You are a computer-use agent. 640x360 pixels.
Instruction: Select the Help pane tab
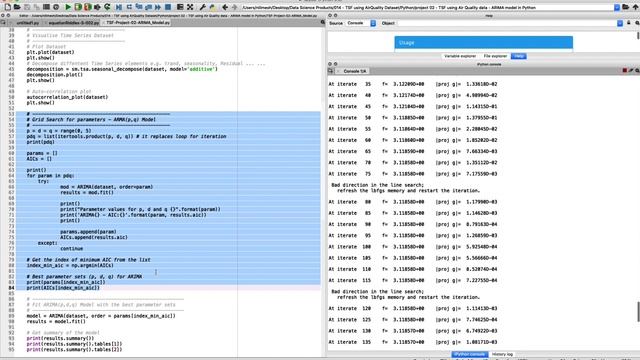click(519, 56)
